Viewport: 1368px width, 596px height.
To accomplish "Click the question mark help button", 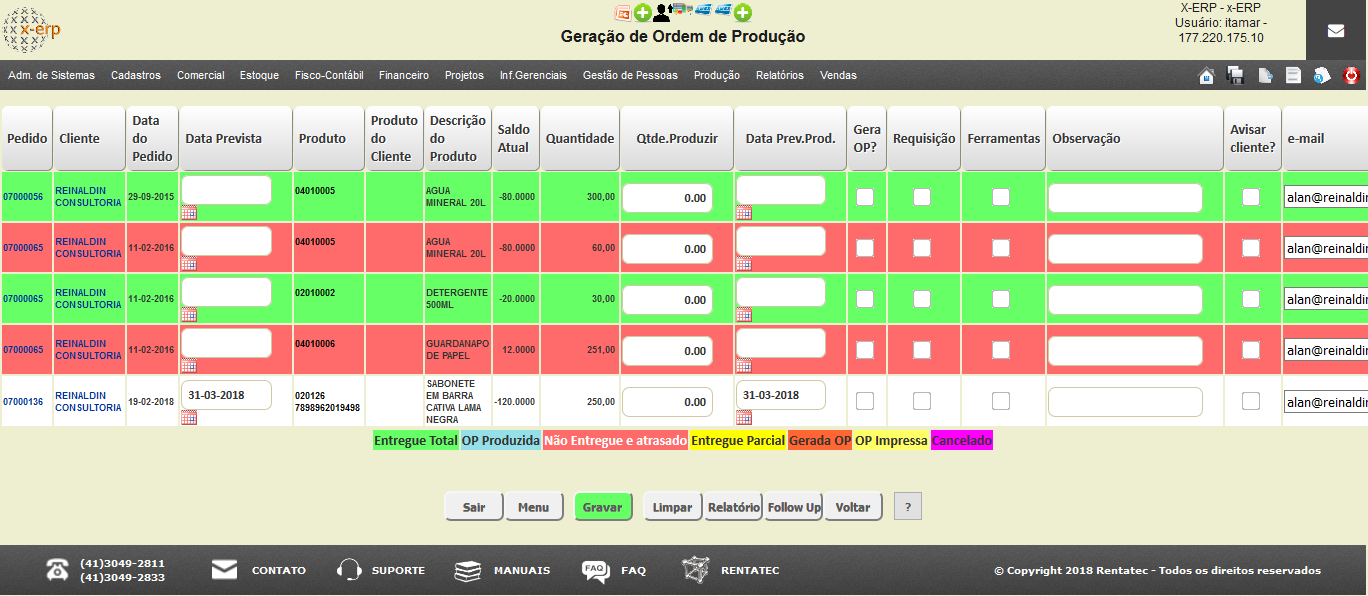I will click(908, 507).
